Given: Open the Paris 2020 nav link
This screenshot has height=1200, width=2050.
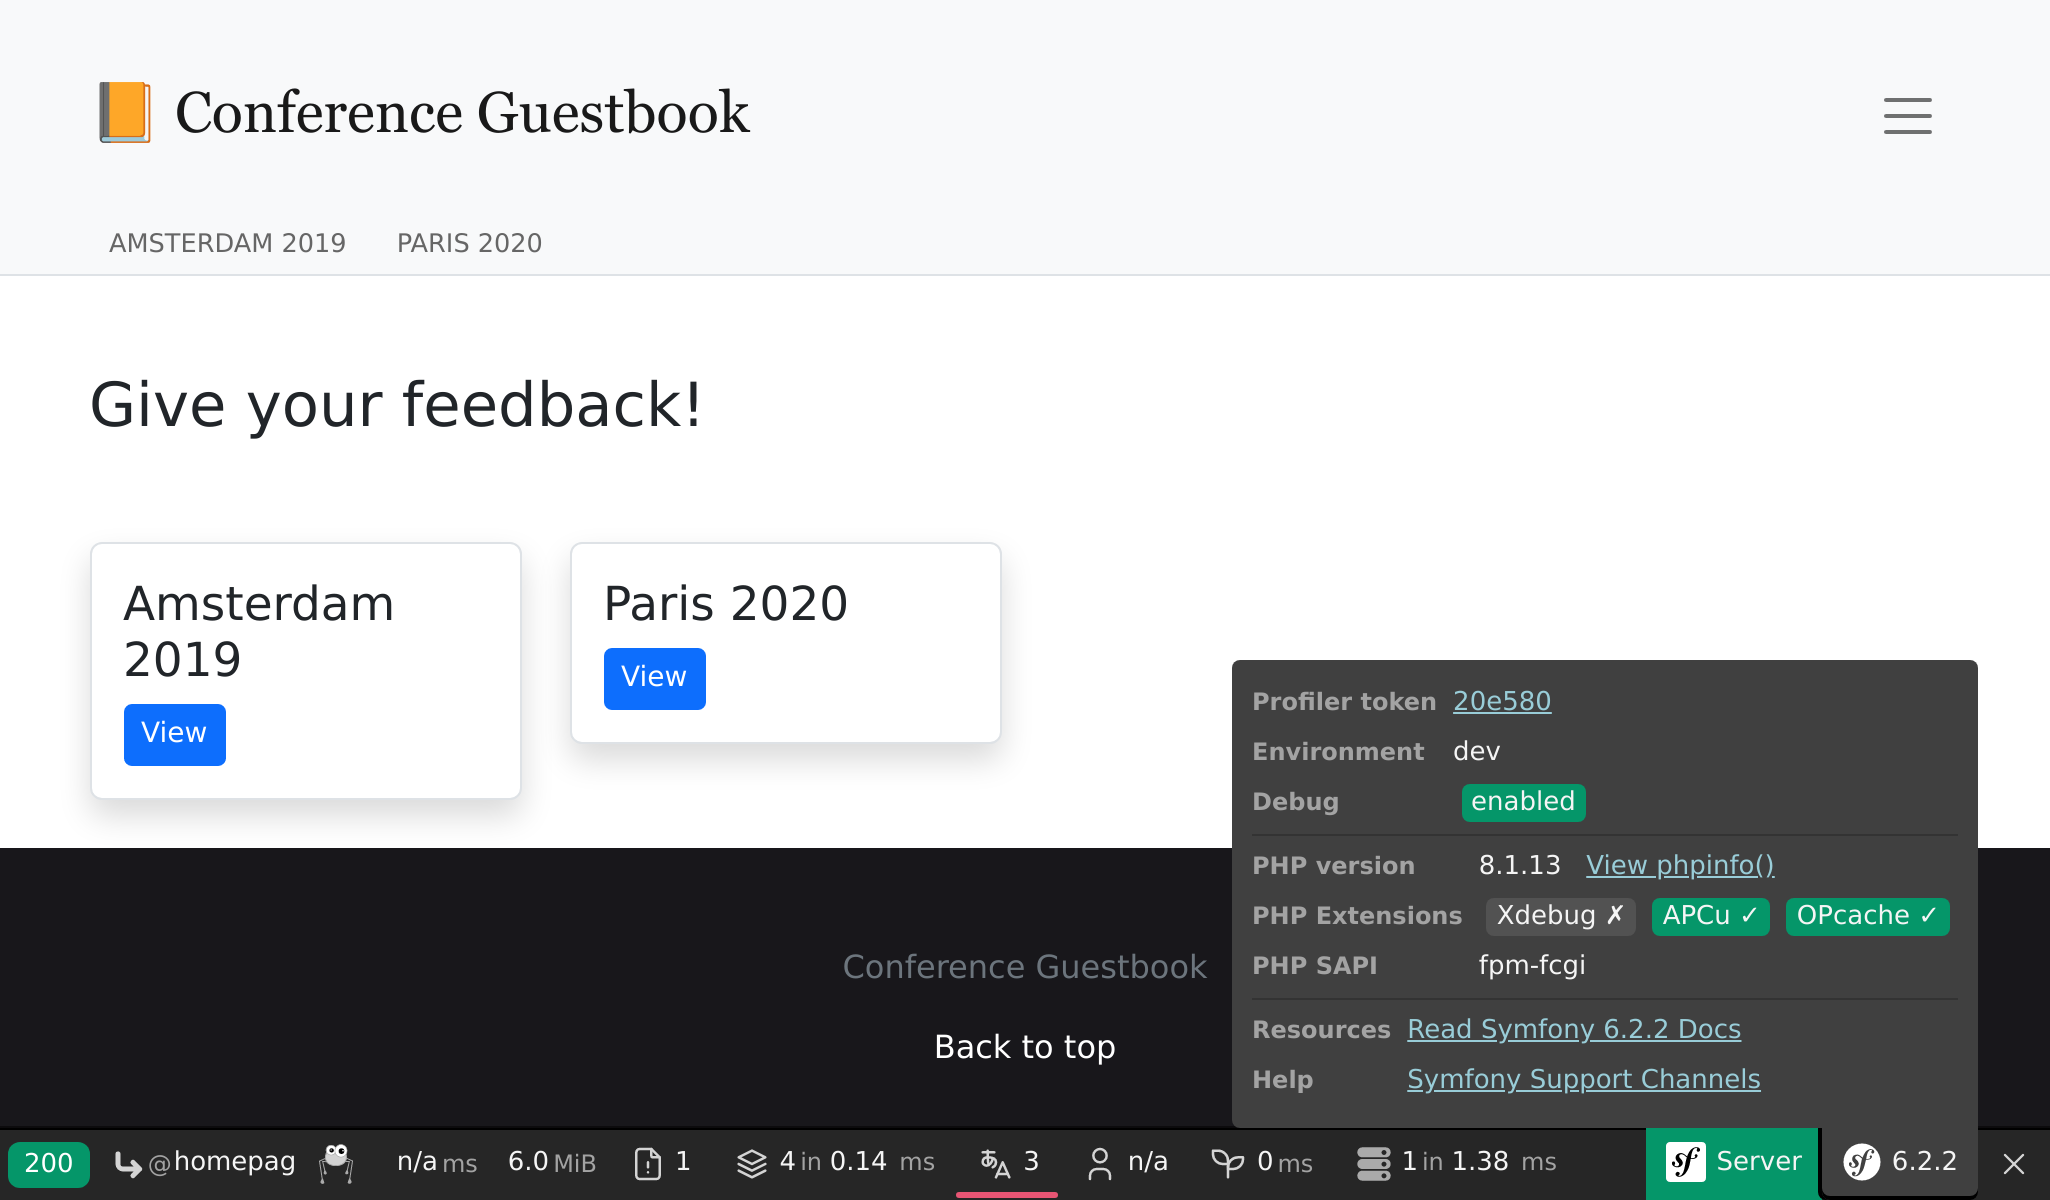Looking at the screenshot, I should click(469, 243).
